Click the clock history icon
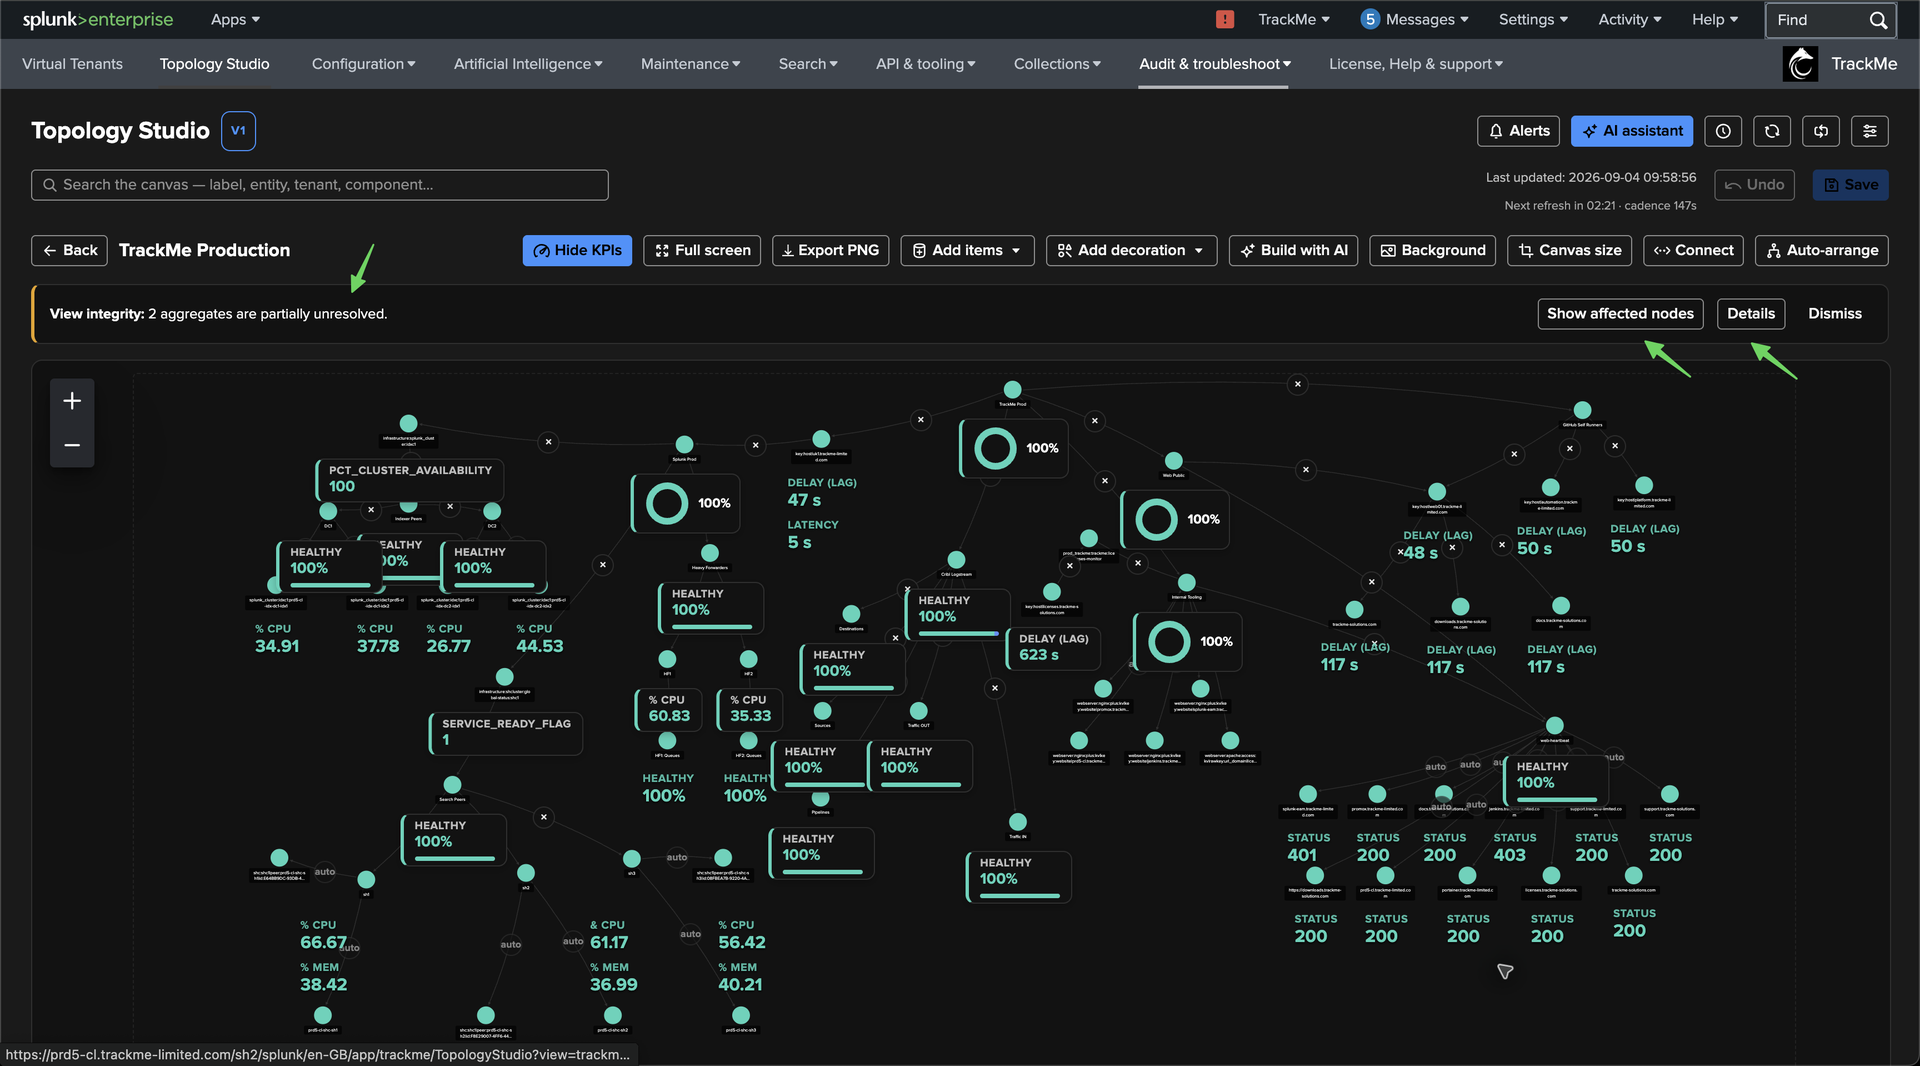Screen dimensions: 1920x1066 click(1723, 131)
